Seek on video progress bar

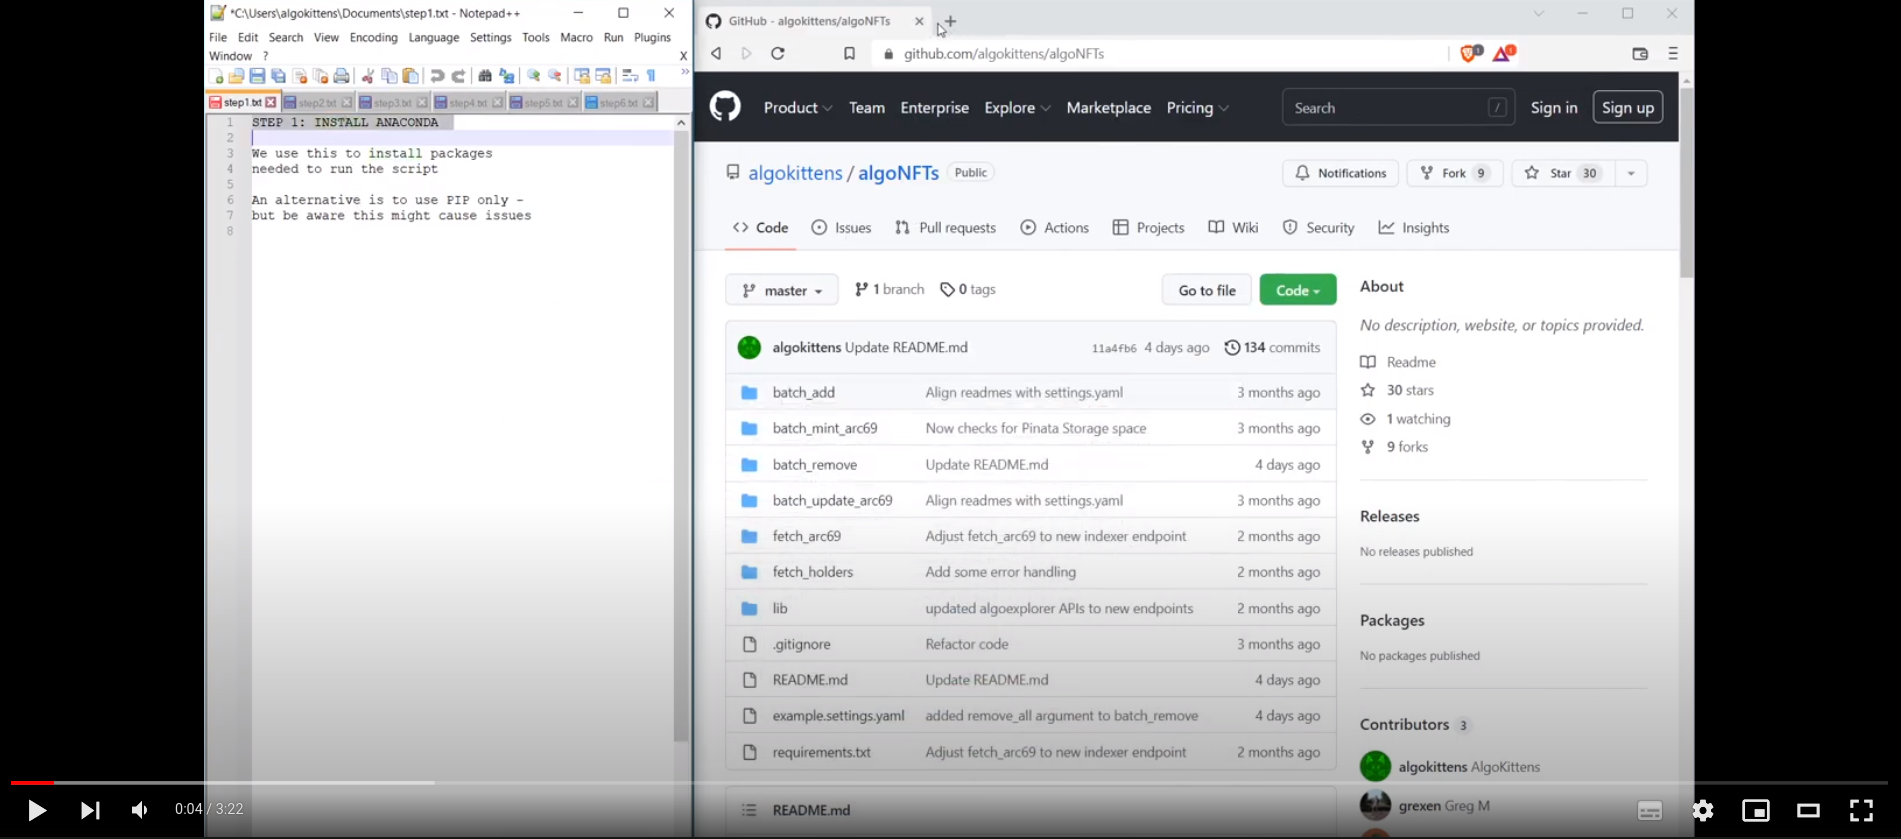[949, 783]
